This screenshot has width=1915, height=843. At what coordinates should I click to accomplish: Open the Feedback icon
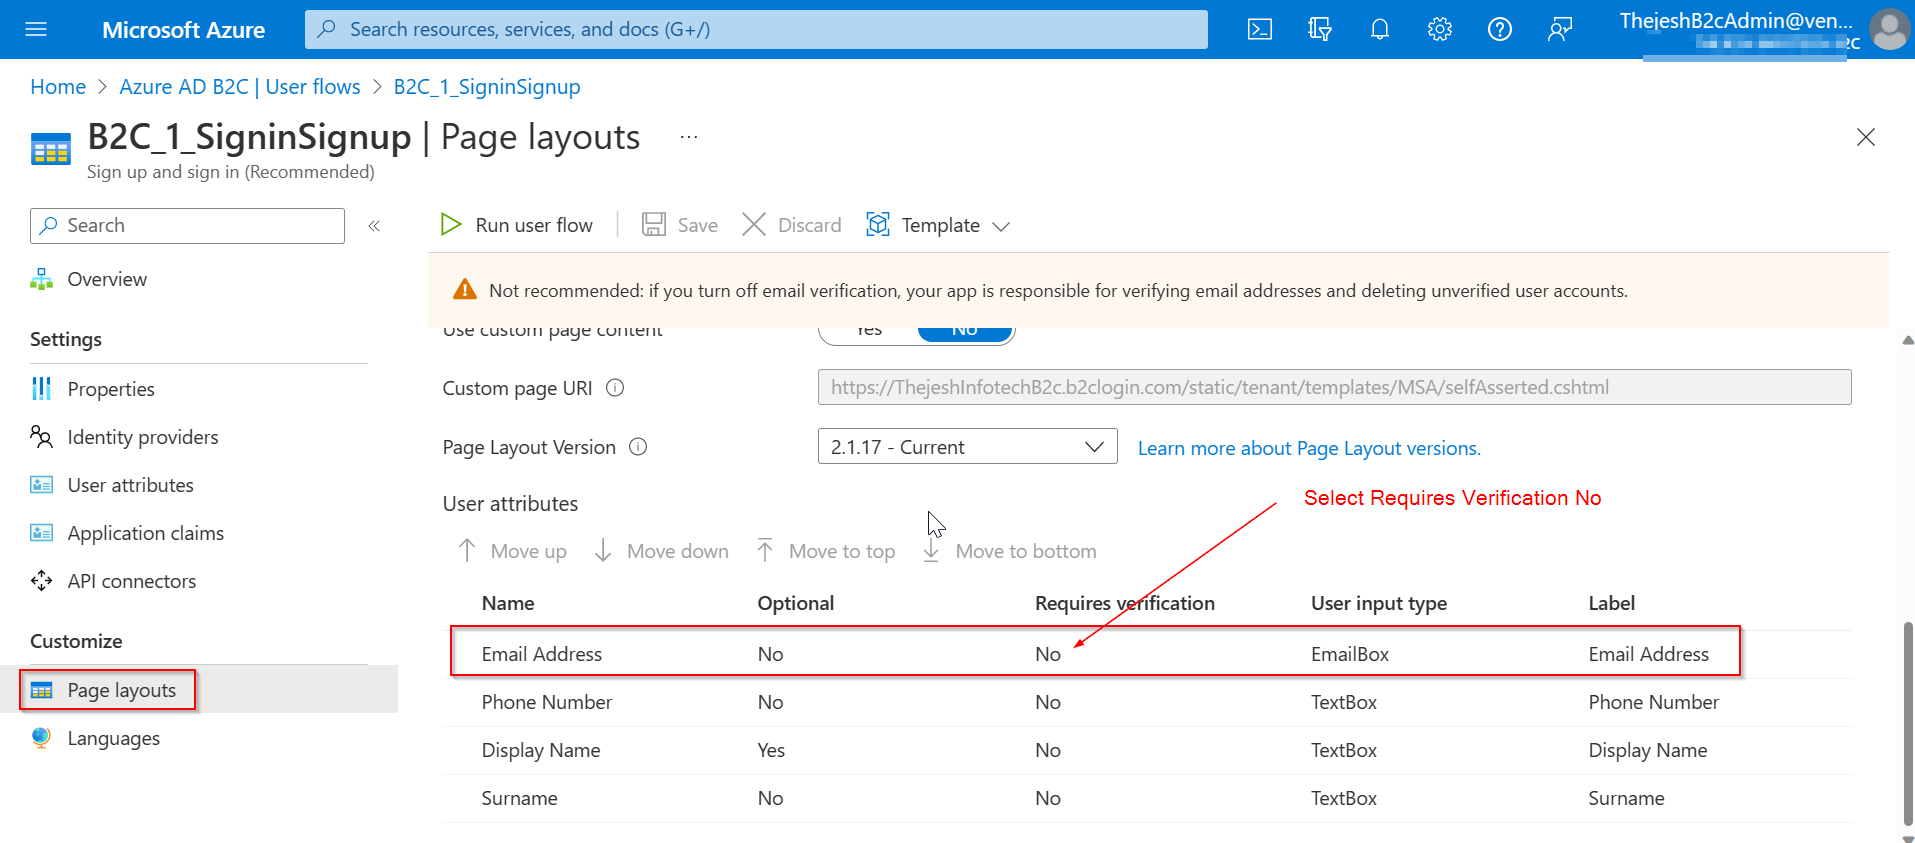[x=1560, y=29]
